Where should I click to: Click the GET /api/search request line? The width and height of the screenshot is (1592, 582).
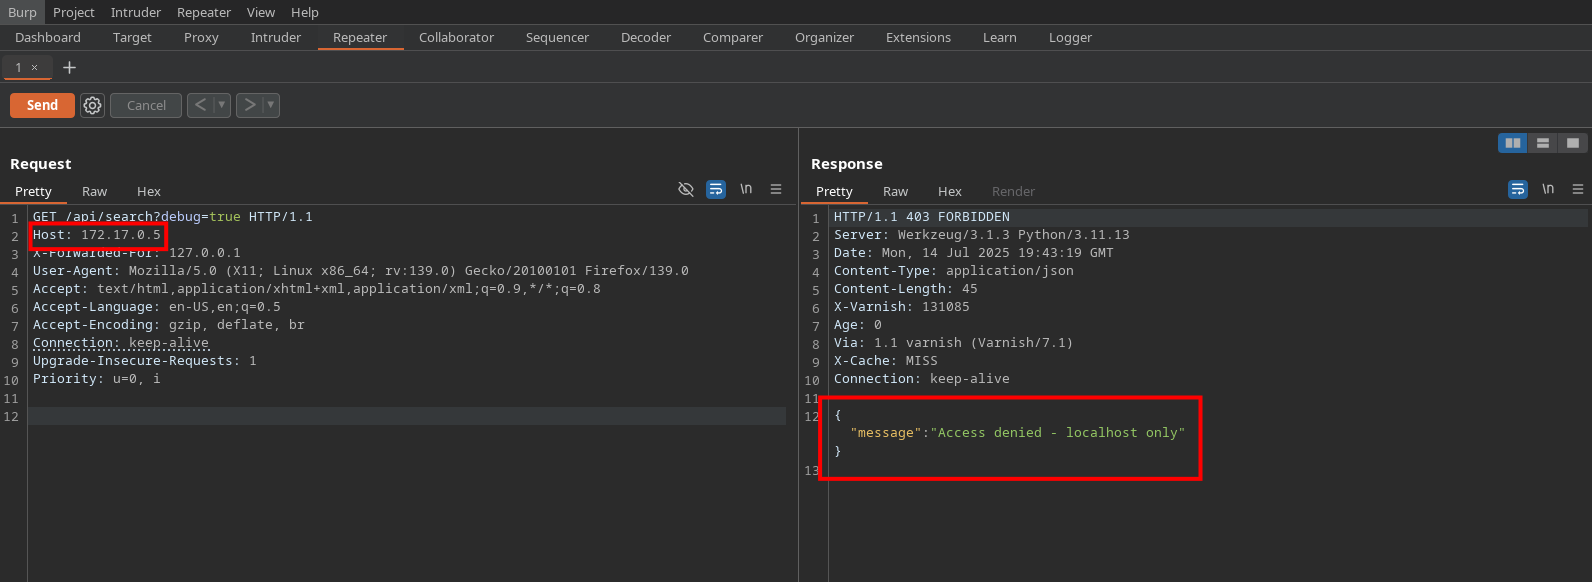(172, 216)
